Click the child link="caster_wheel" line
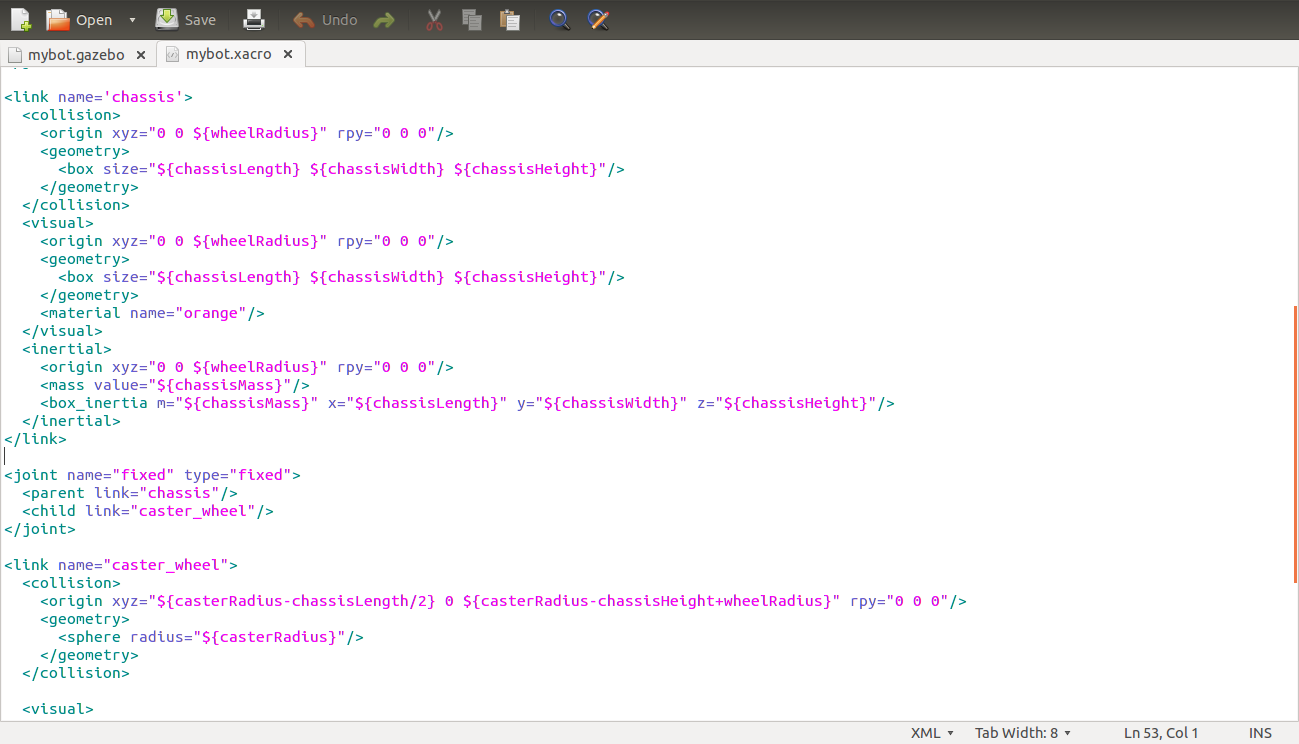1299x744 pixels. [x=148, y=511]
